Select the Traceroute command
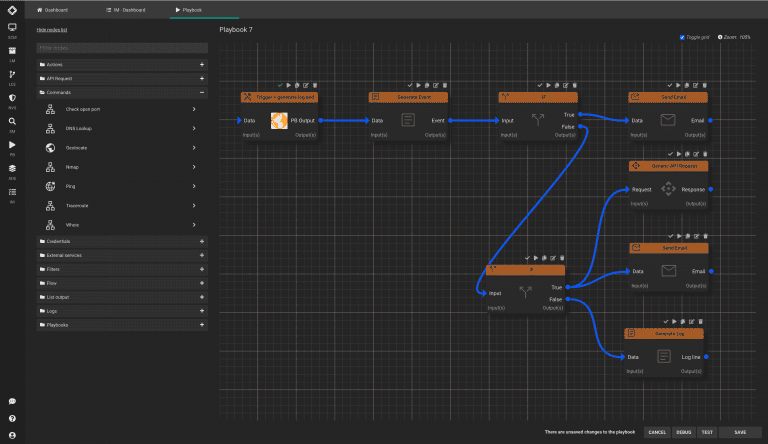Screen dimensions: 768x444 coord(122,206)
